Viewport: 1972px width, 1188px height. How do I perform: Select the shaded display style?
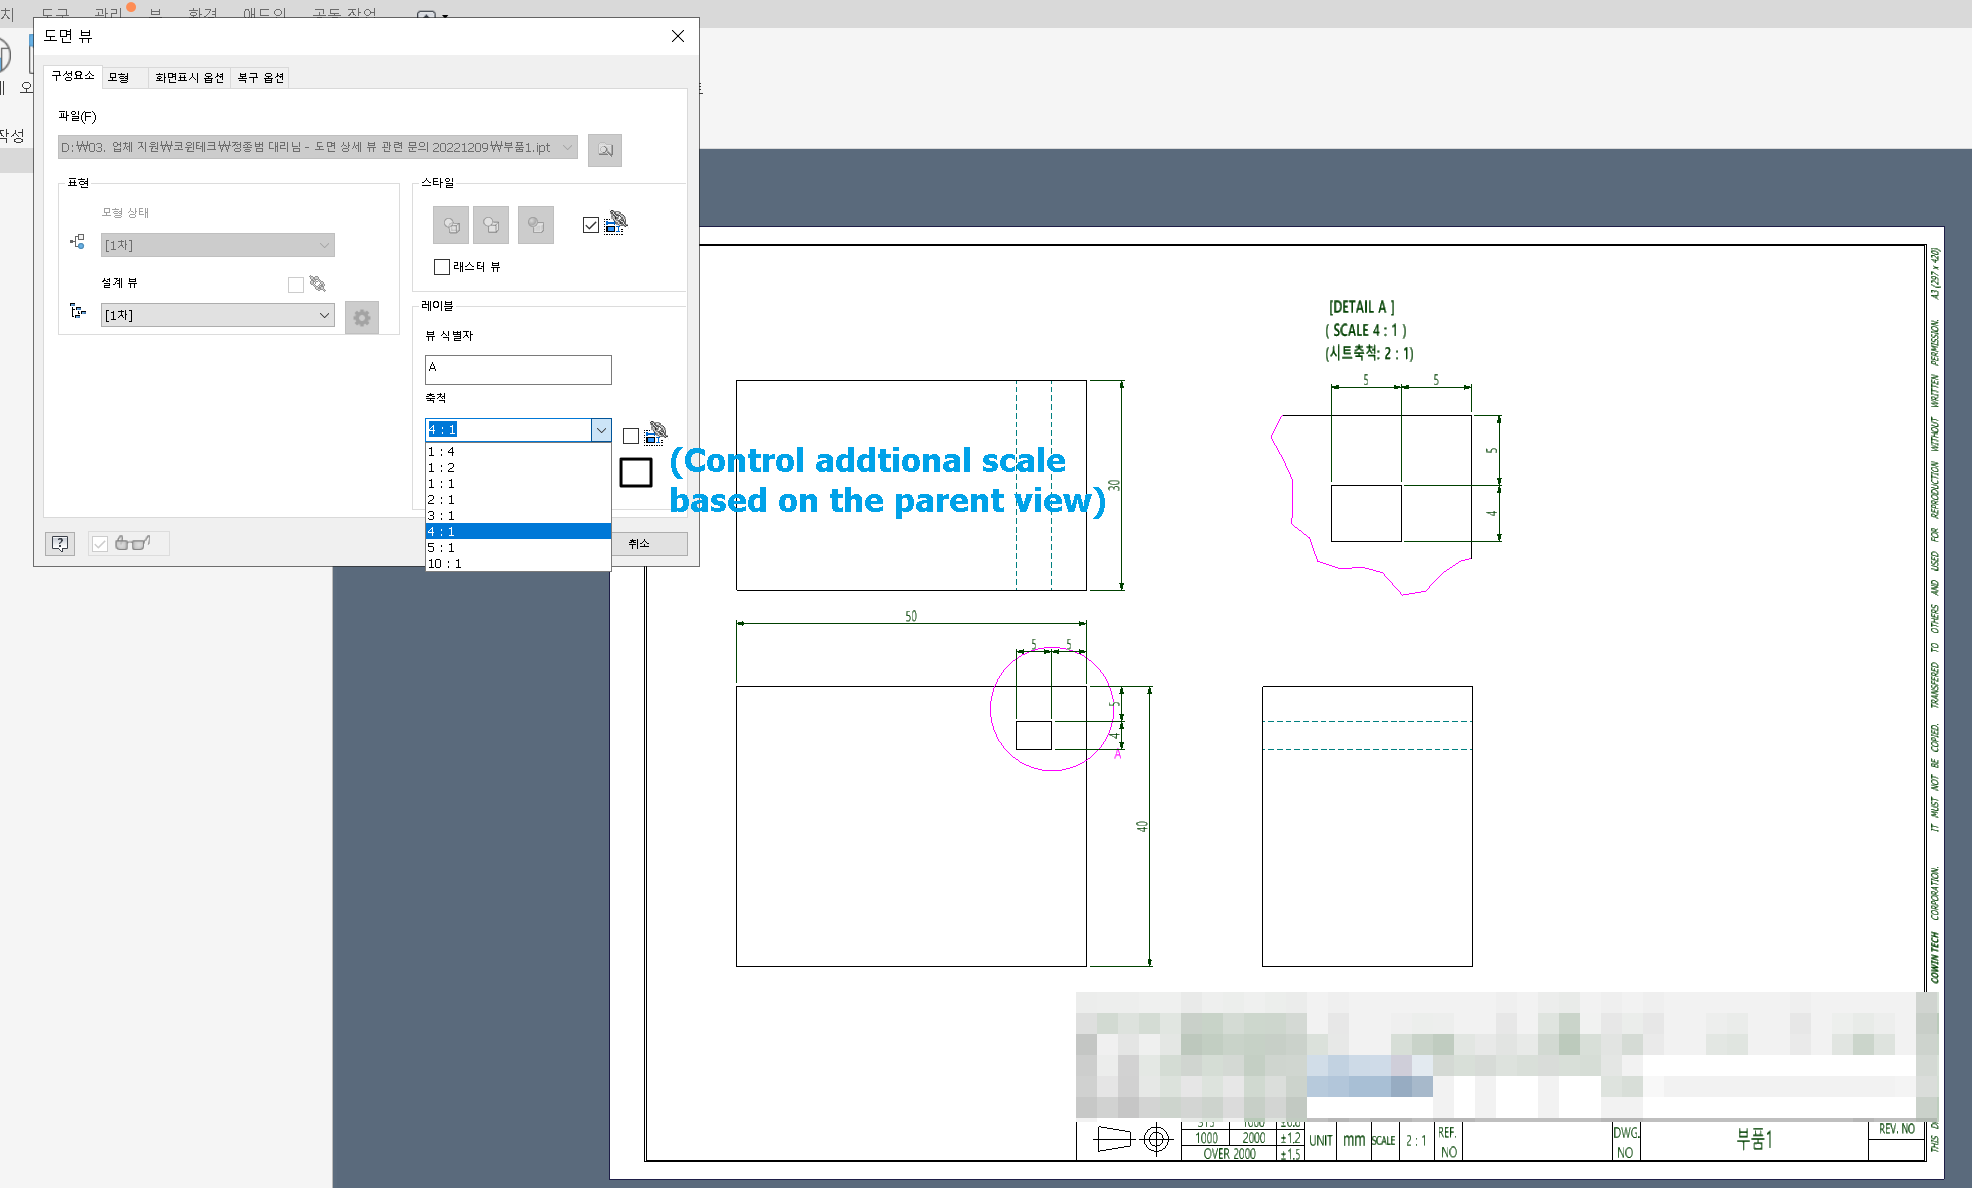pyautogui.click(x=535, y=225)
